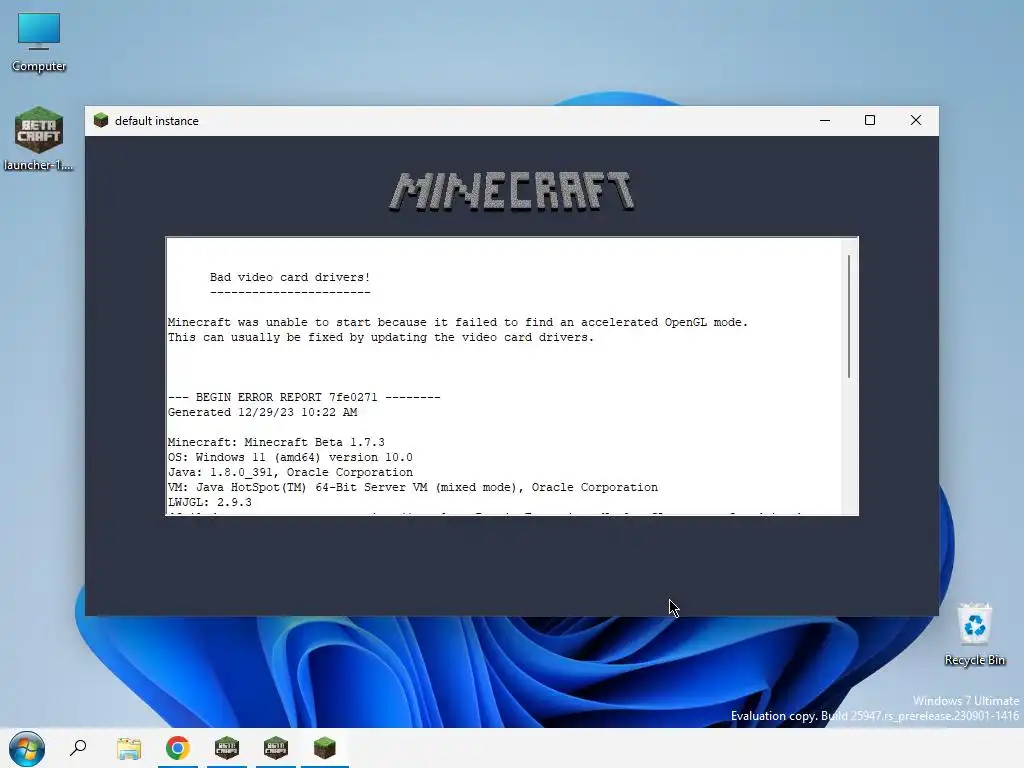Open the Windows Start orb
This screenshot has height=768, width=1024.
point(27,748)
